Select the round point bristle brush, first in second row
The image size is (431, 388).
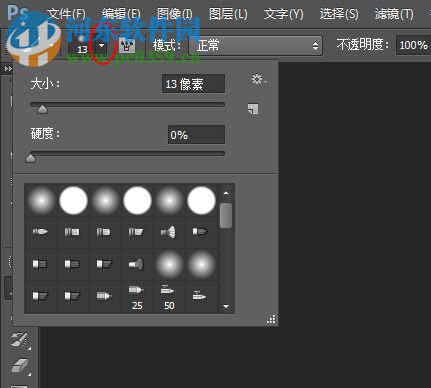click(40, 232)
